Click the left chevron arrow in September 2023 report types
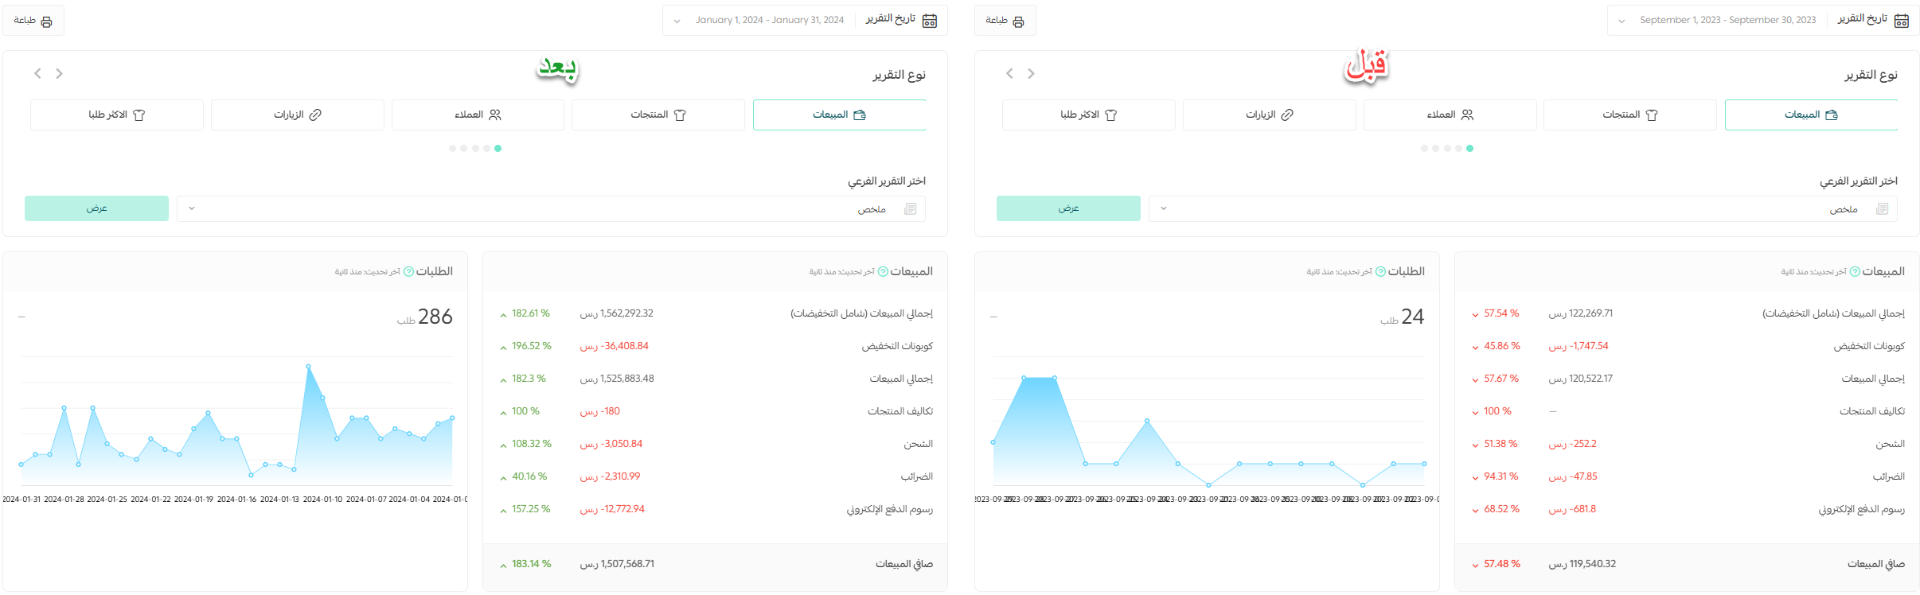Screen dimensions: 1920x595 tap(1010, 73)
